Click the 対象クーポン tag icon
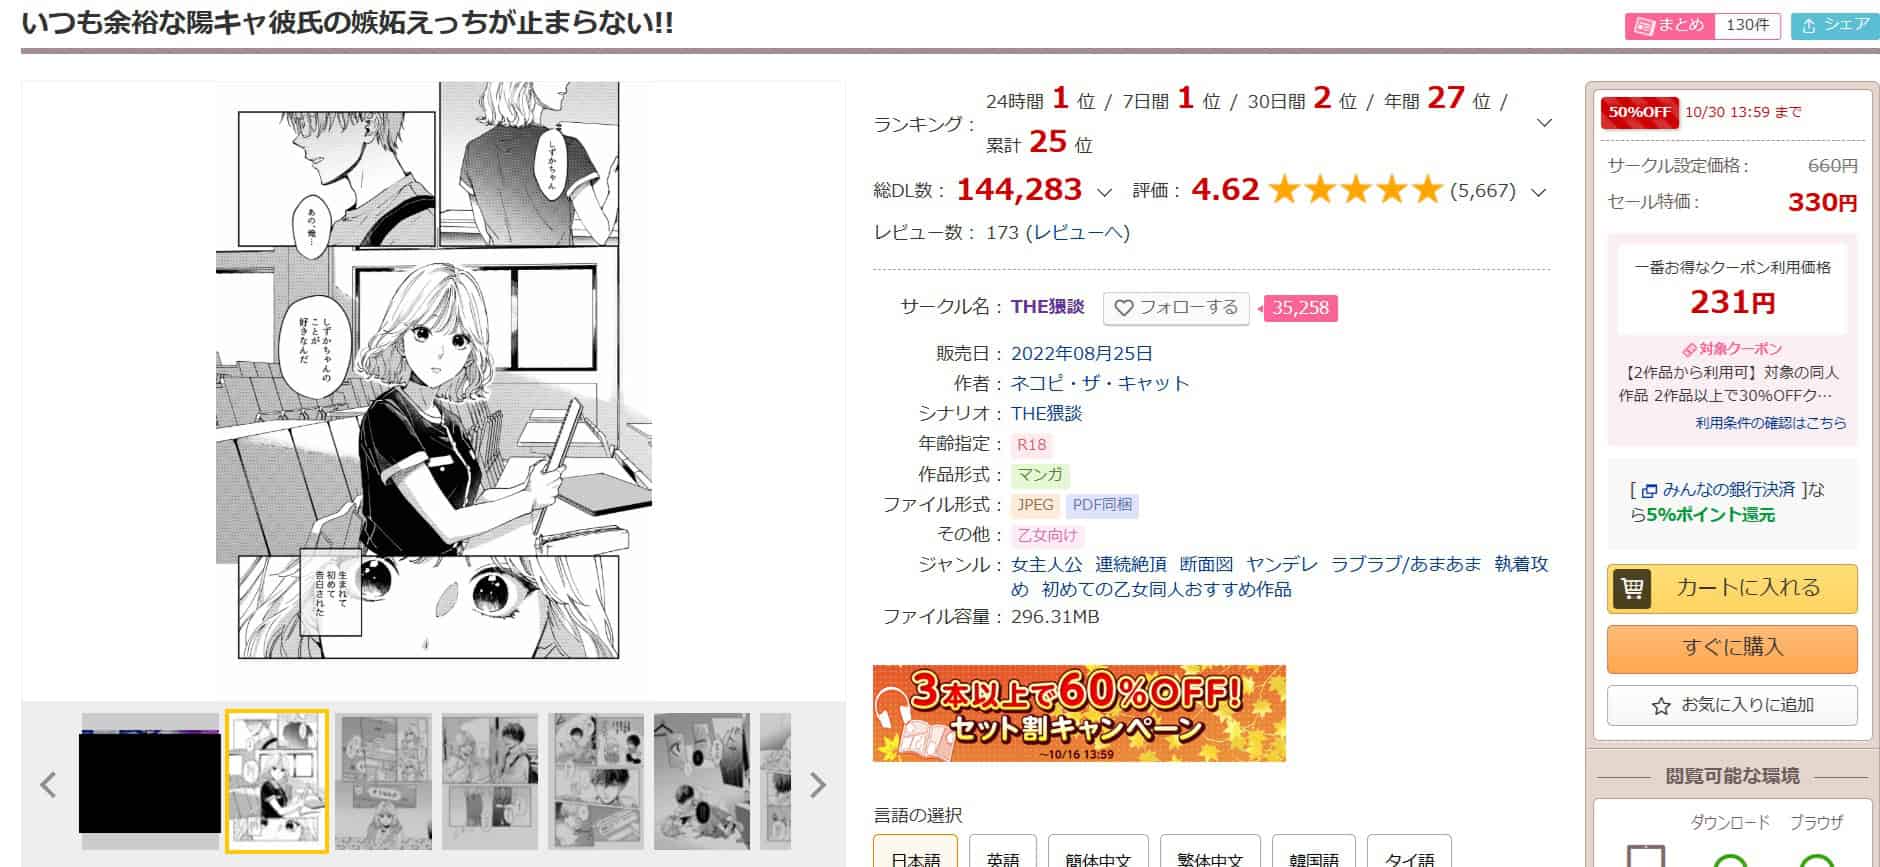Image resolution: width=1880 pixels, height=867 pixels. (1689, 349)
